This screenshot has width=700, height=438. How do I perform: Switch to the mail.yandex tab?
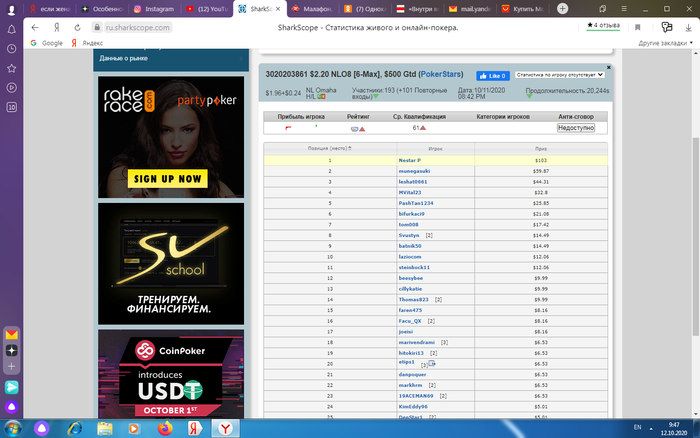click(x=471, y=9)
